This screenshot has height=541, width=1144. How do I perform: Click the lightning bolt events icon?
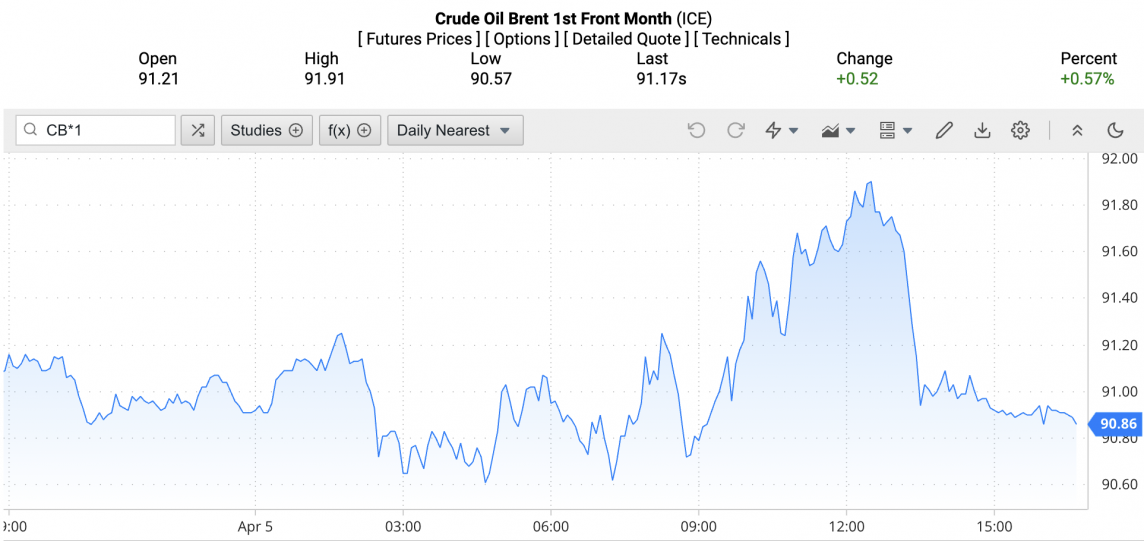(781, 130)
